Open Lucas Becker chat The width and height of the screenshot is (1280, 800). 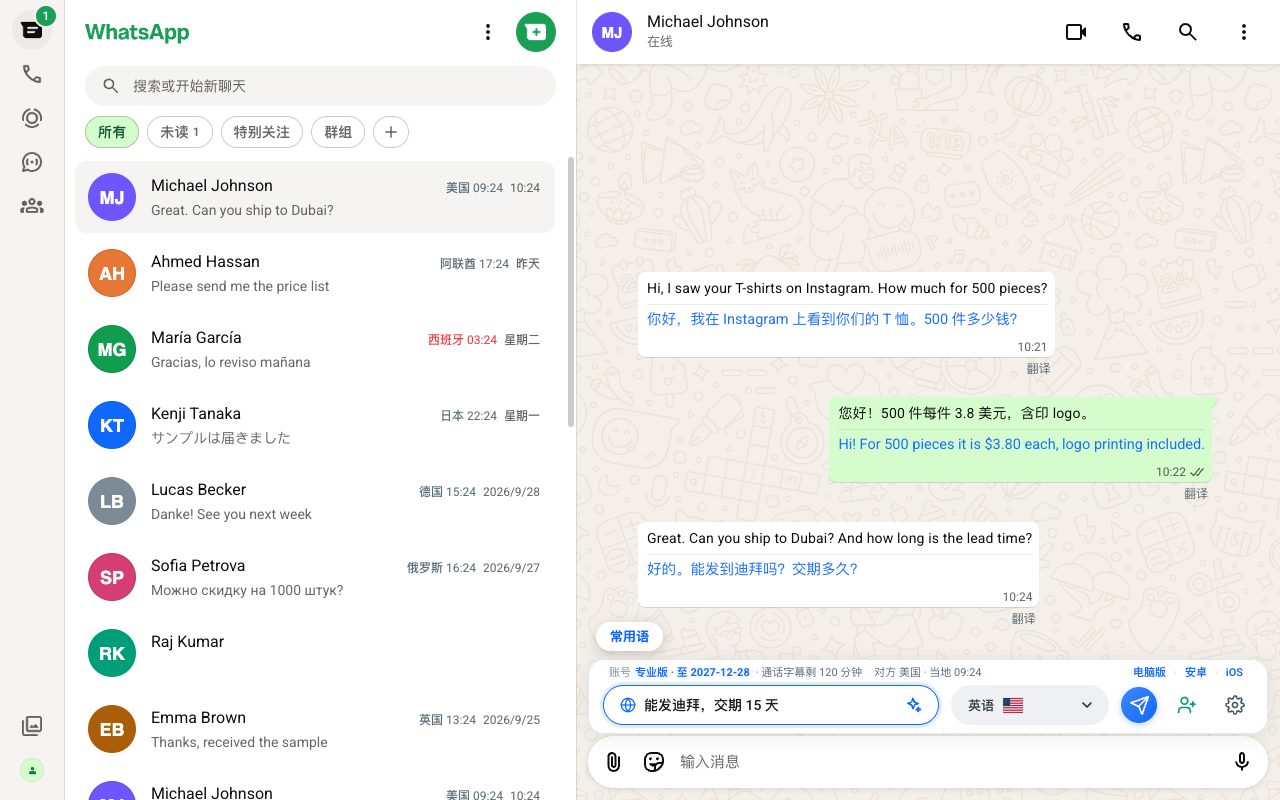(x=315, y=502)
